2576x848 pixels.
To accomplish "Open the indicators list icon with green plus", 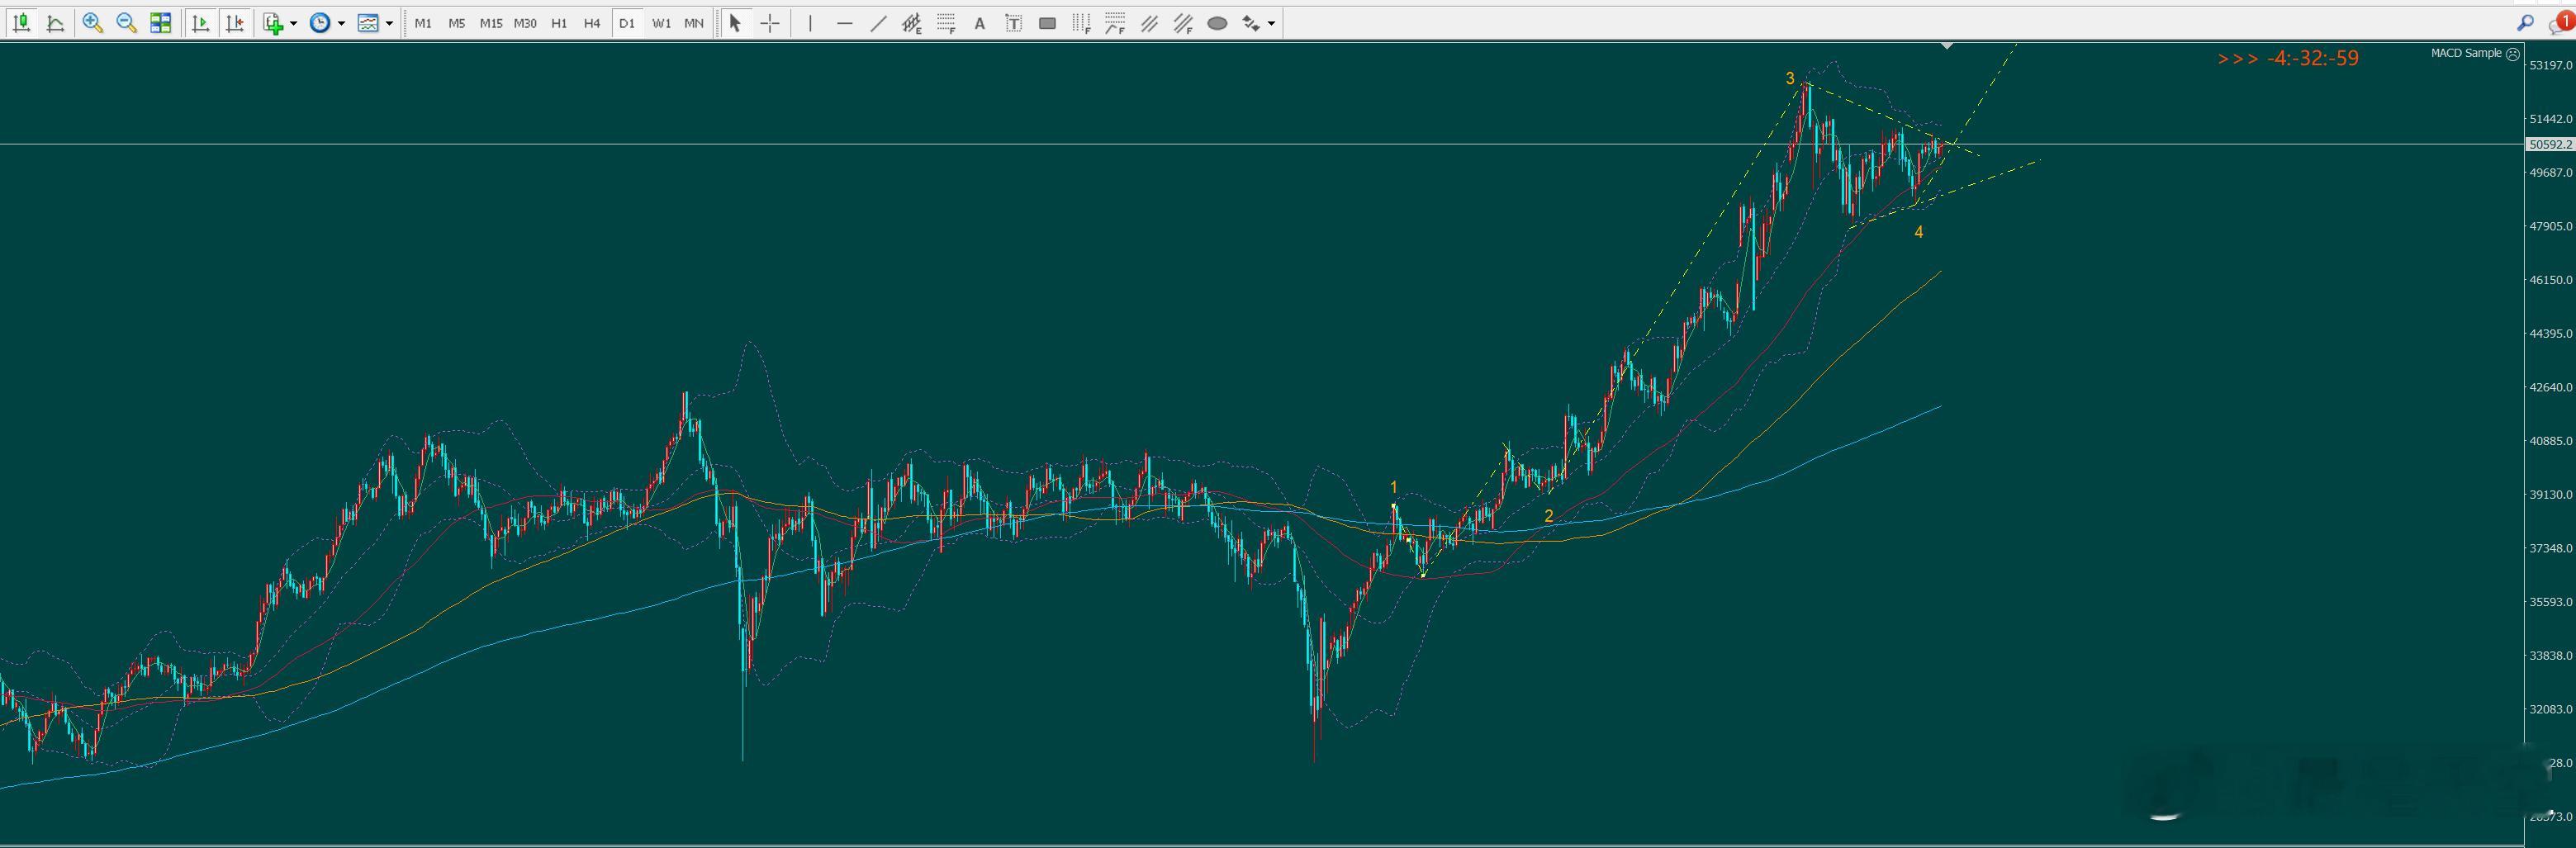I will [274, 23].
